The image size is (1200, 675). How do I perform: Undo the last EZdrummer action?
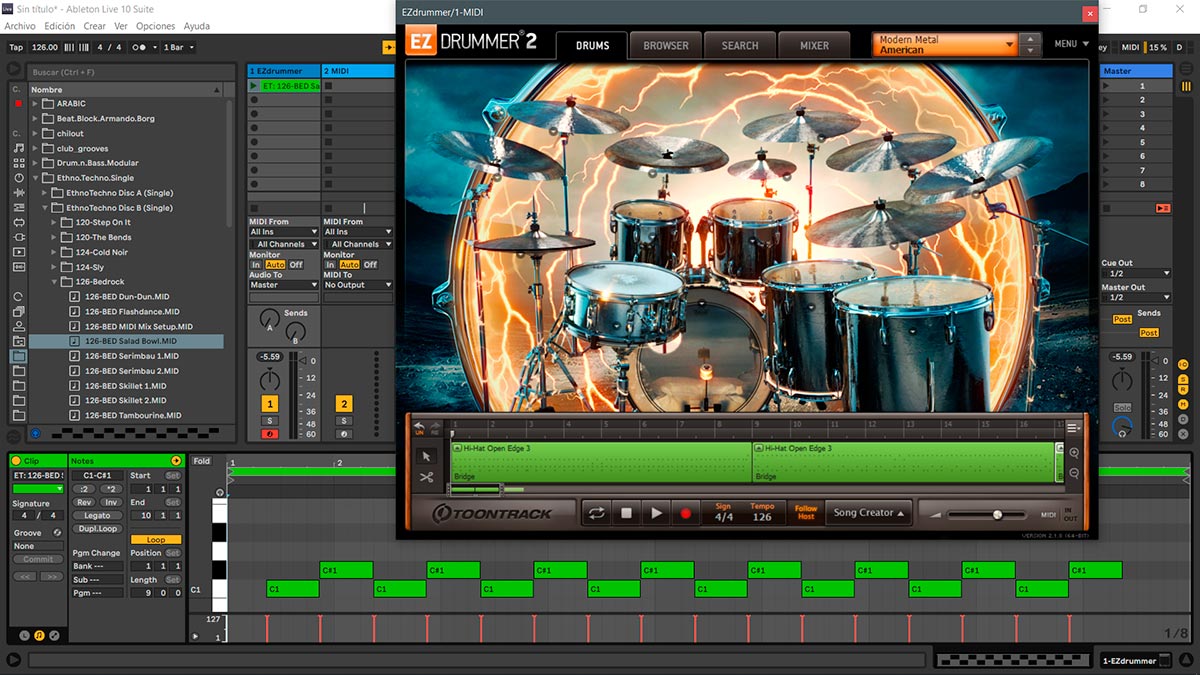coord(421,426)
